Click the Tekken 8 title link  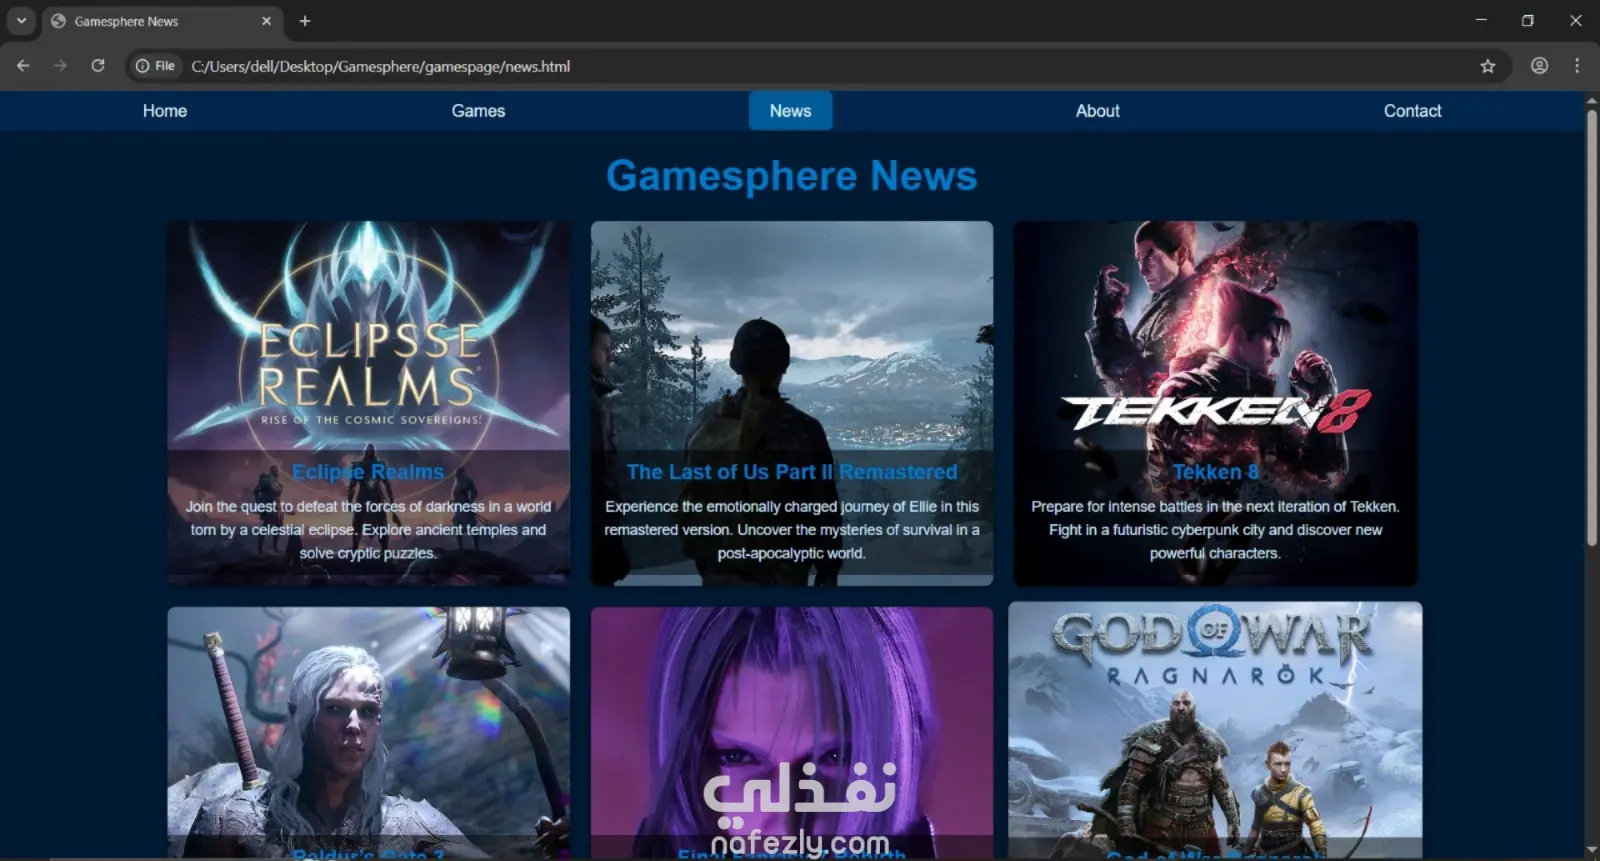pyautogui.click(x=1215, y=472)
